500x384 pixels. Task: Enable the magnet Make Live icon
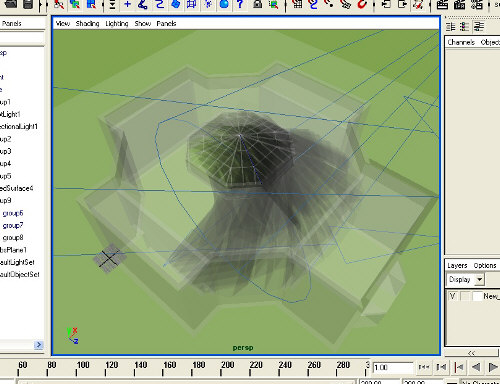pos(362,4)
